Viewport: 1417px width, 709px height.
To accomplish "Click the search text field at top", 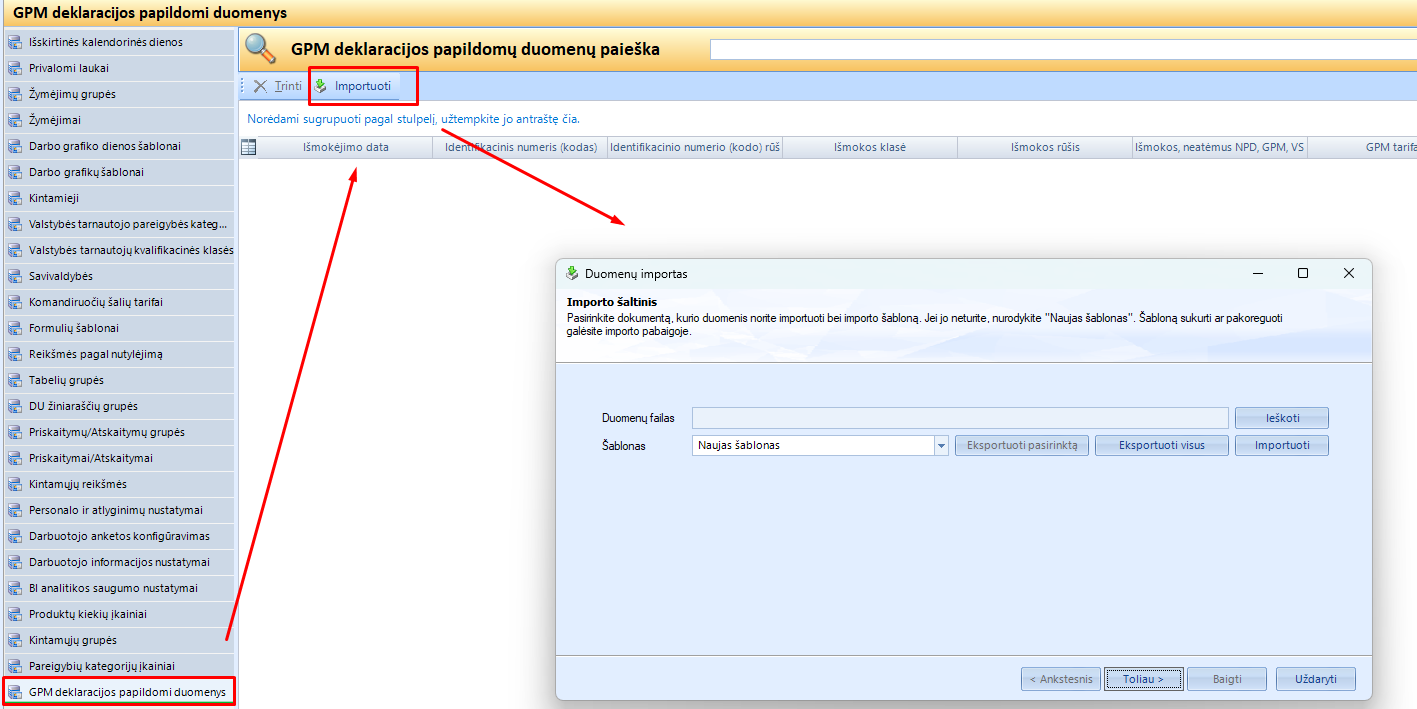I will click(1062, 50).
